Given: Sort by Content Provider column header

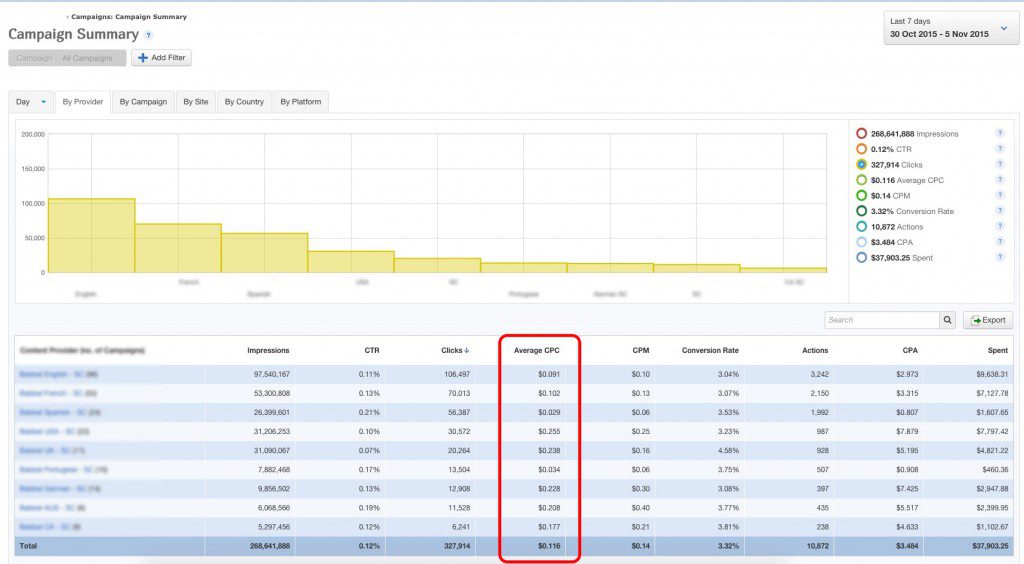Looking at the screenshot, I should [82, 351].
